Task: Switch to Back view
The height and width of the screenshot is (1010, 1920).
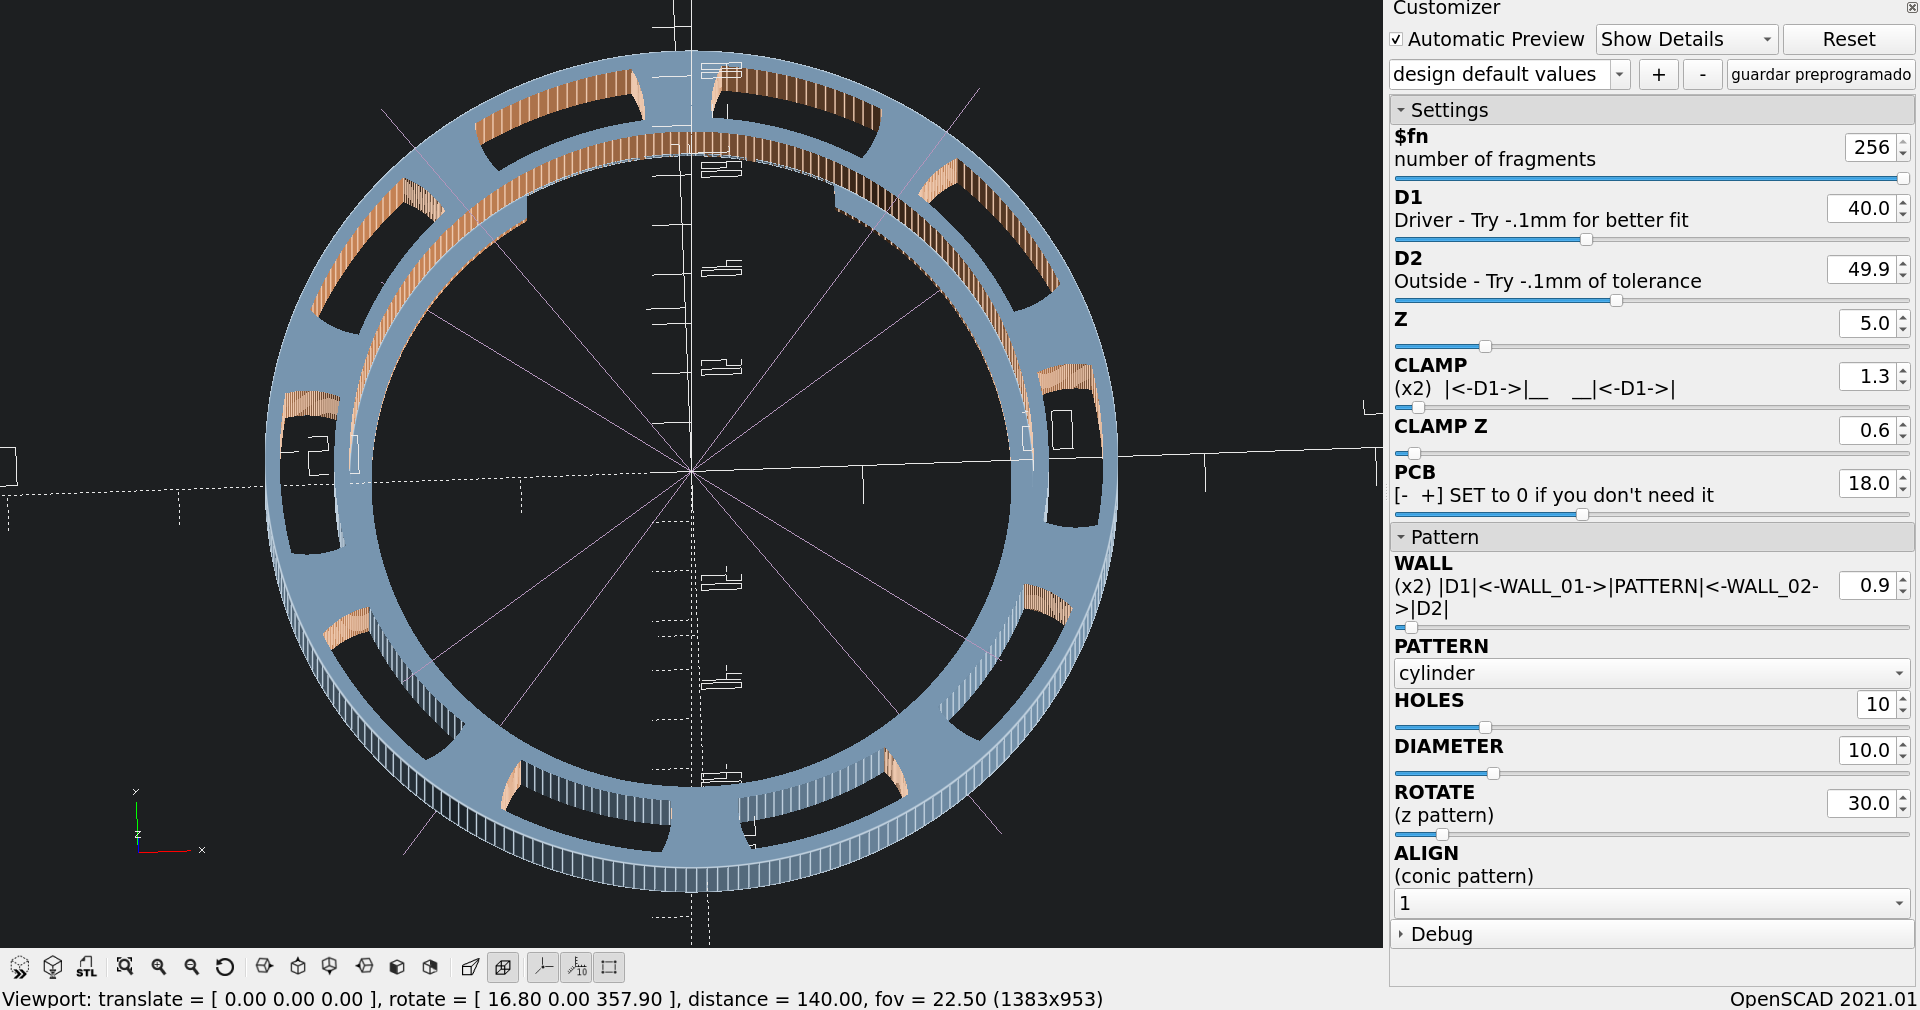Action: (431, 967)
